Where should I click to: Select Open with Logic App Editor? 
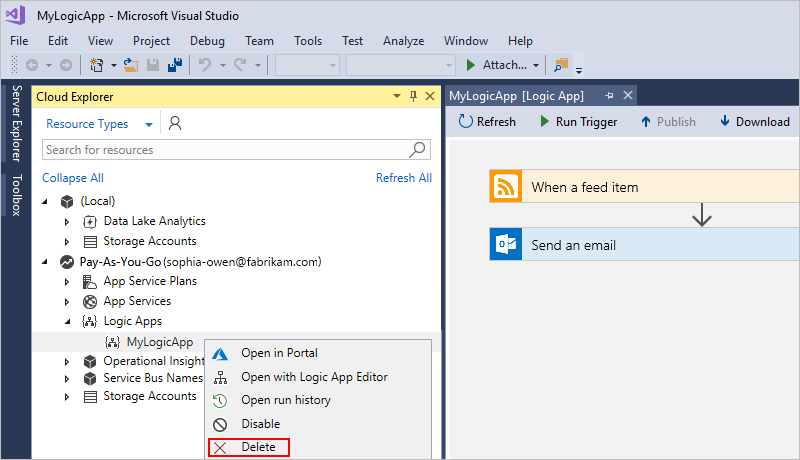(x=314, y=377)
